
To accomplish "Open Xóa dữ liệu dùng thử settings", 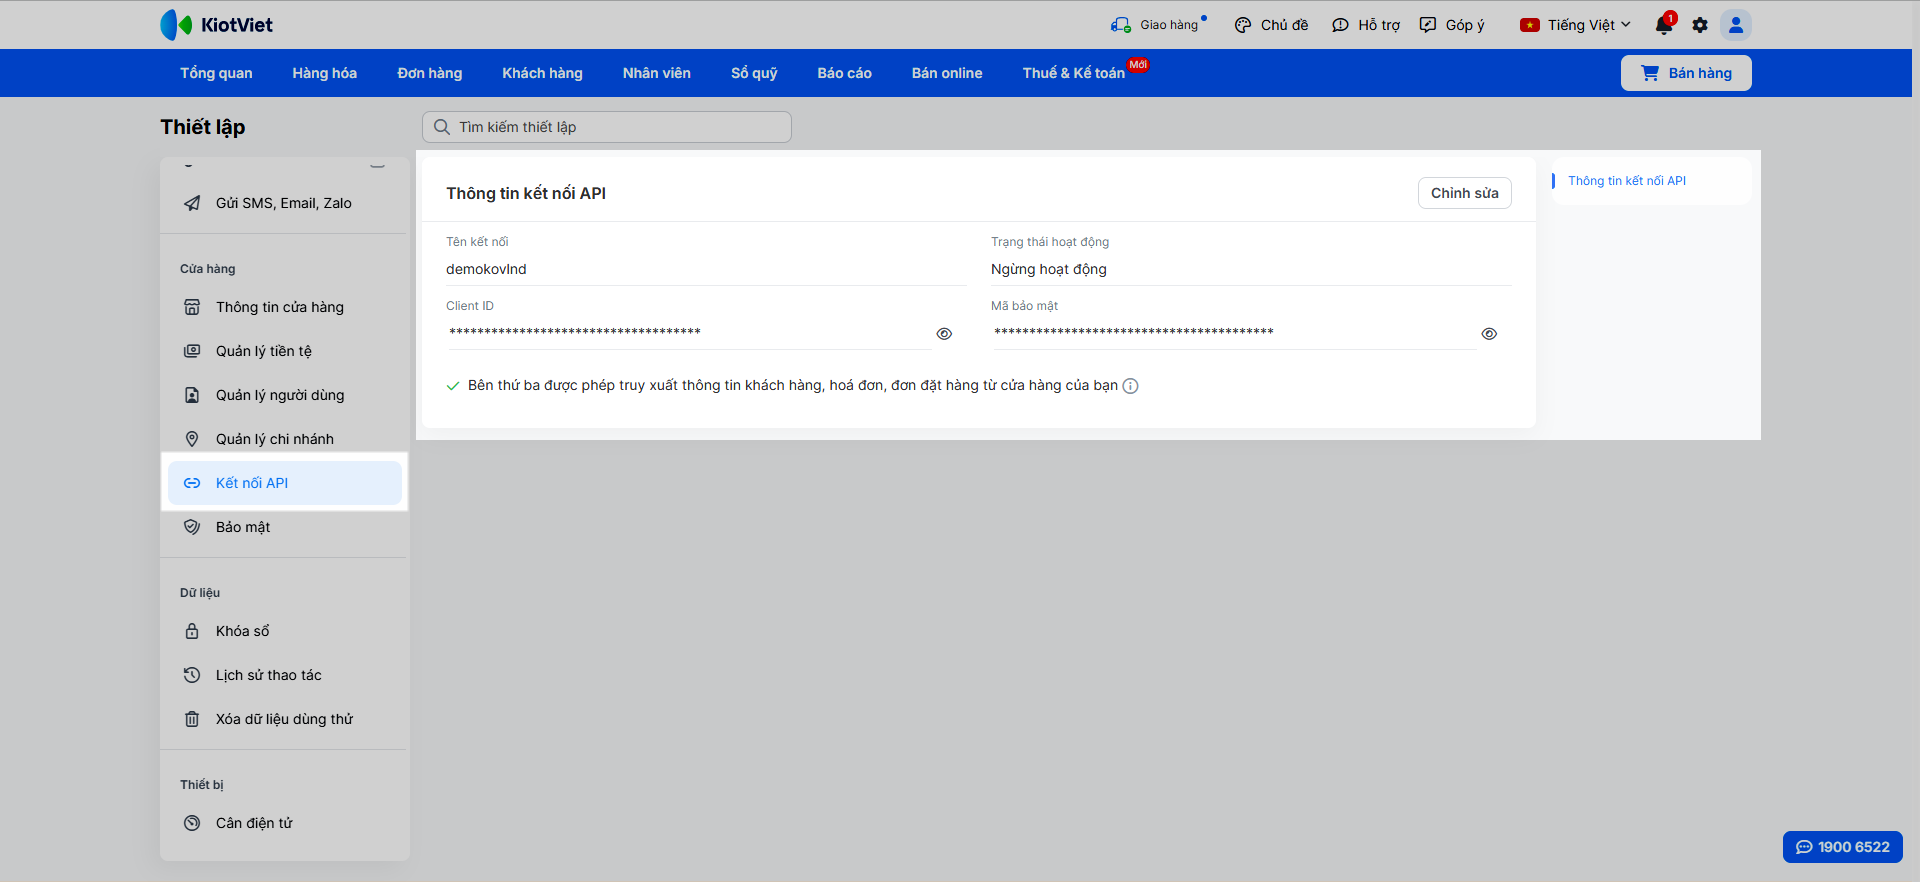I will pos(285,719).
